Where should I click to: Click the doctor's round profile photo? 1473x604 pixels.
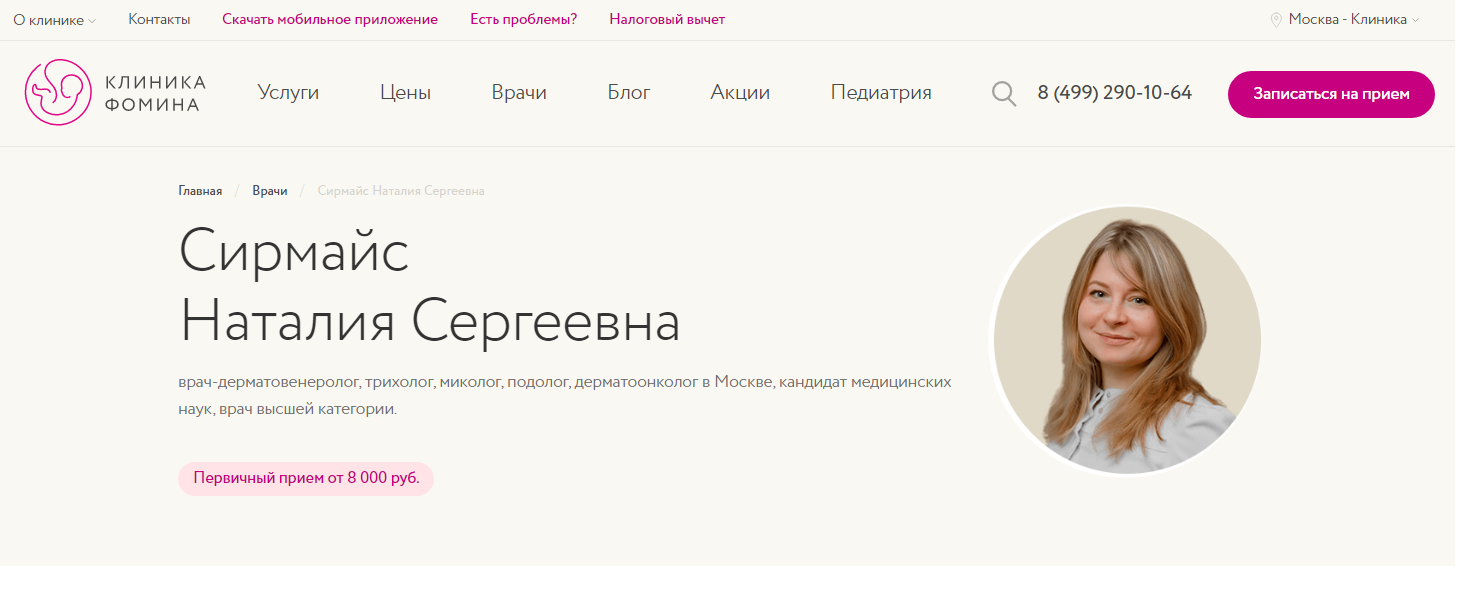pos(1127,340)
